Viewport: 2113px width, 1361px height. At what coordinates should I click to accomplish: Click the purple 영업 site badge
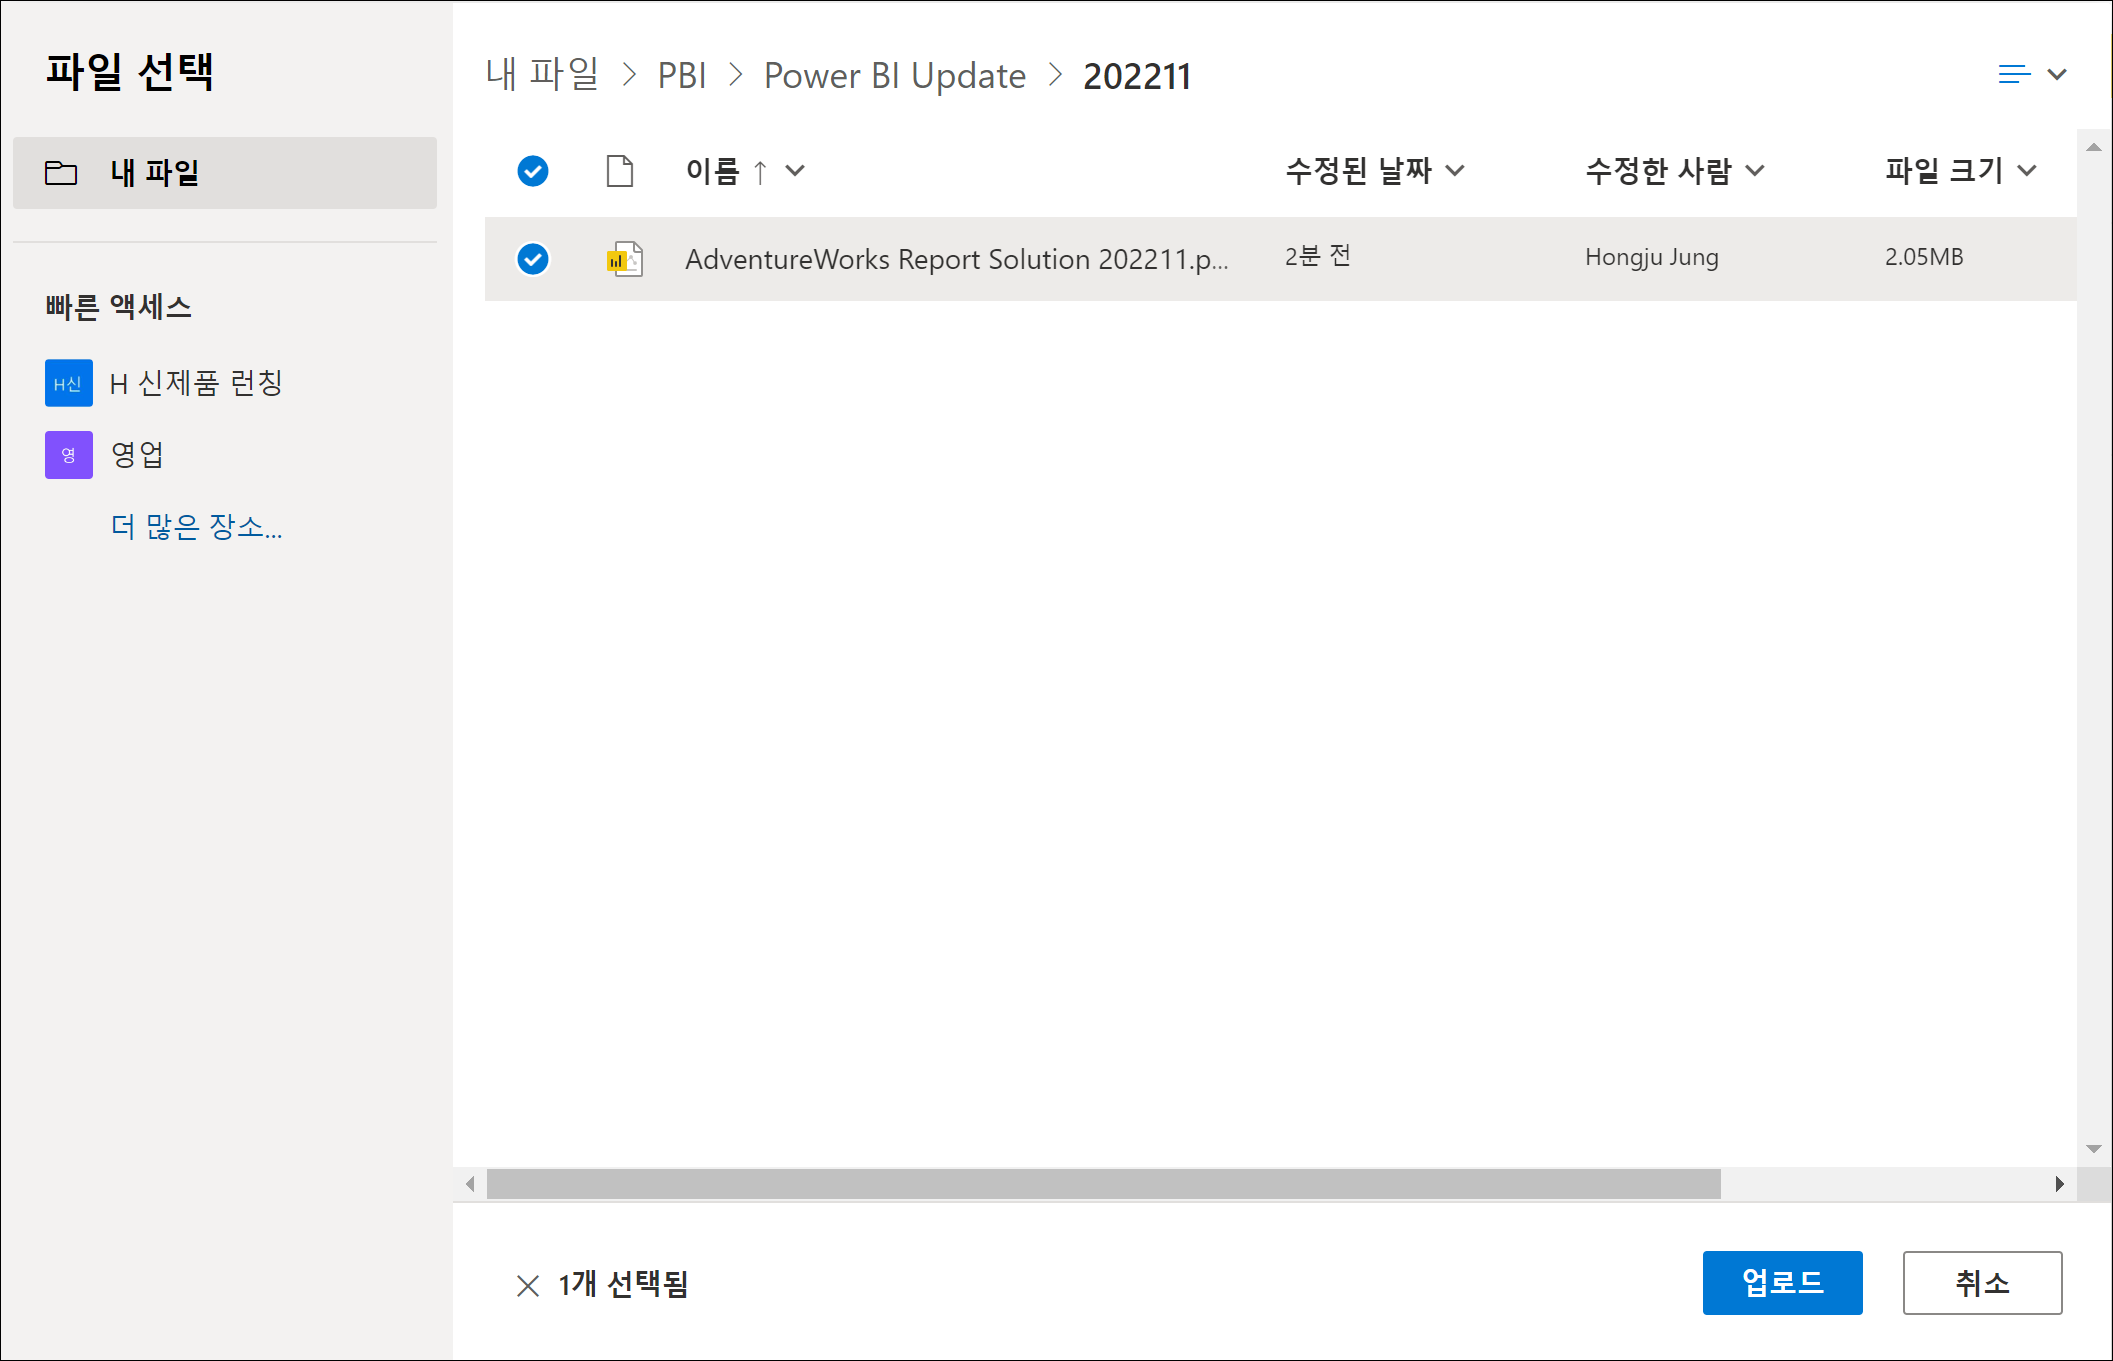[x=69, y=455]
